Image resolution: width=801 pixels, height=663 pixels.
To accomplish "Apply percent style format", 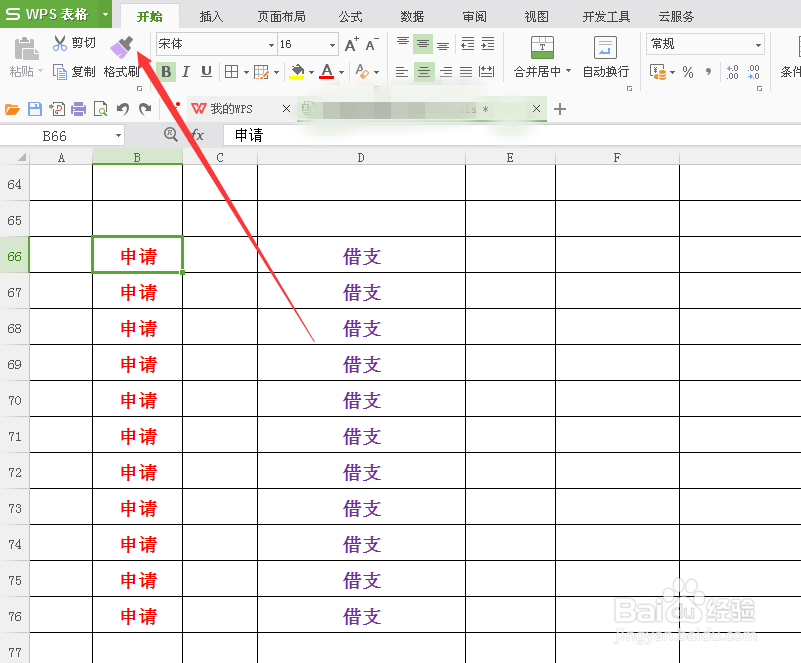I will pos(688,73).
